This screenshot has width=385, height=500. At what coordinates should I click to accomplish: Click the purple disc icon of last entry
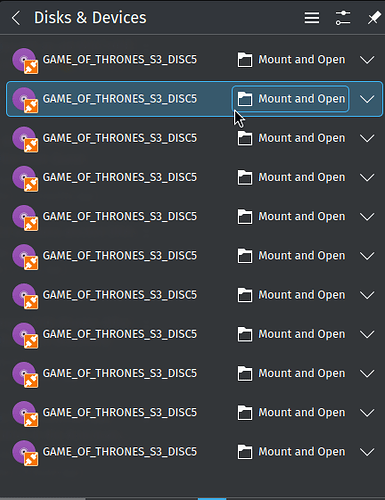[25, 453]
